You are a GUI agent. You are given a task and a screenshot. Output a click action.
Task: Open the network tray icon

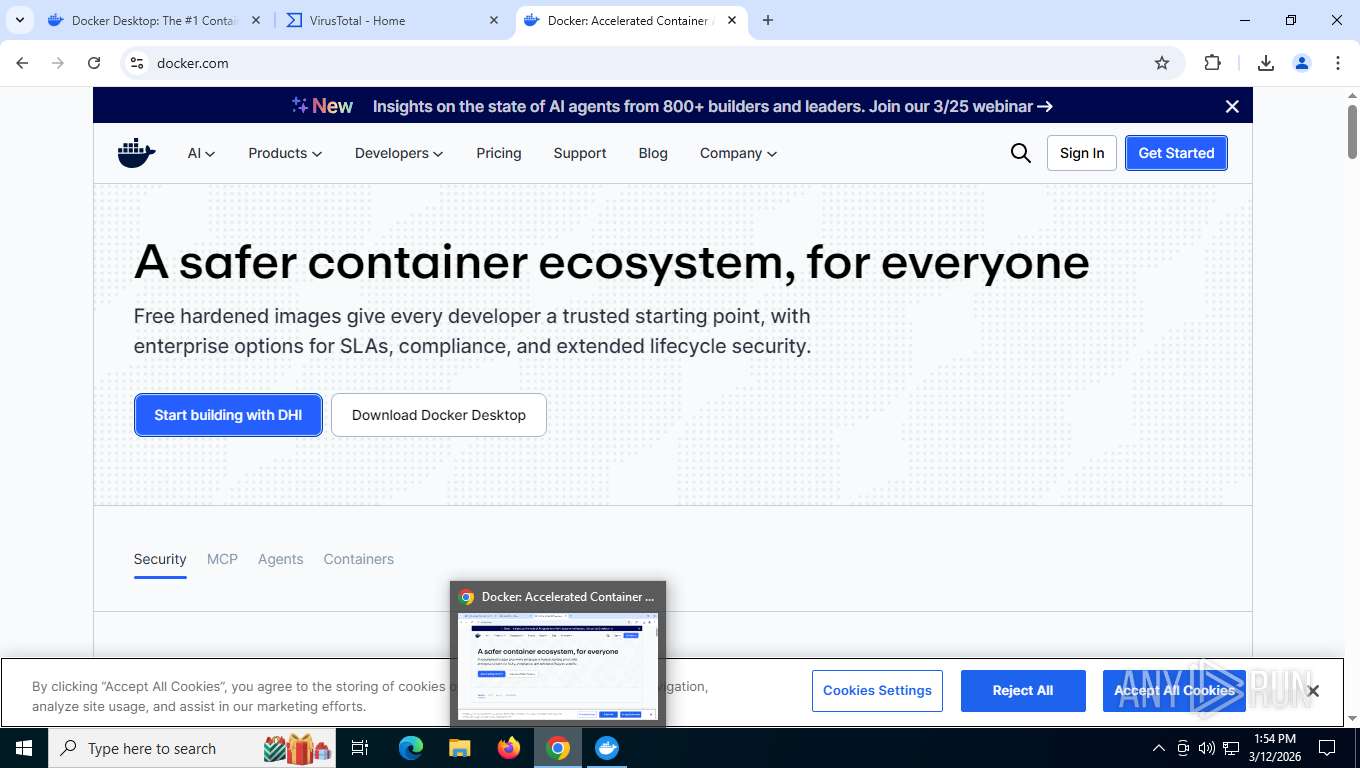(1230, 748)
